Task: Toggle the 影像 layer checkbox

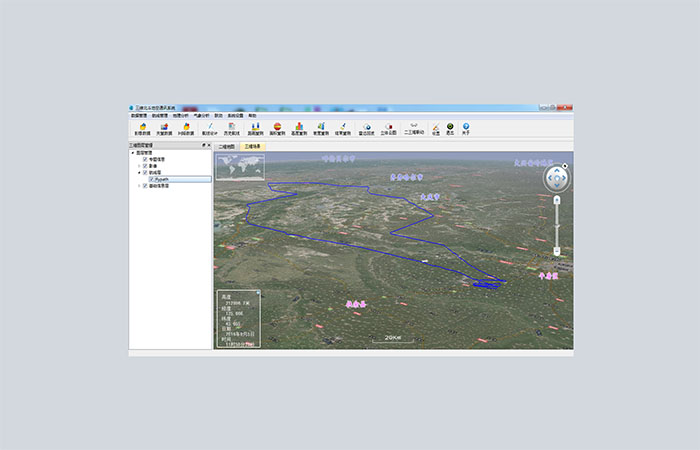Action: (145, 165)
